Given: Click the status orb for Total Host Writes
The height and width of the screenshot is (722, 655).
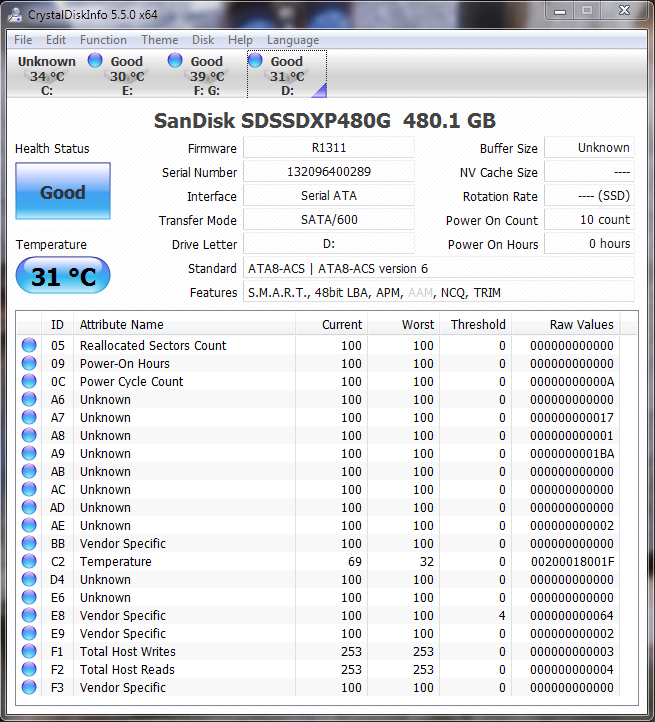Looking at the screenshot, I should tap(29, 652).
